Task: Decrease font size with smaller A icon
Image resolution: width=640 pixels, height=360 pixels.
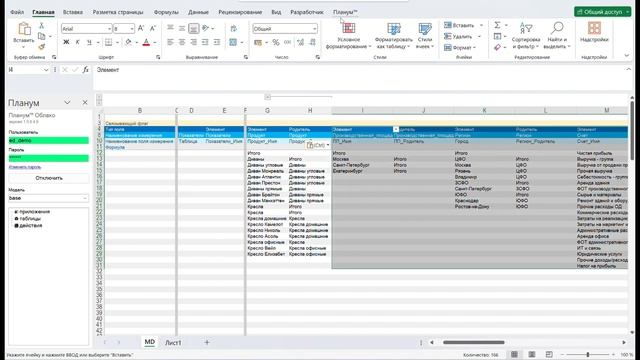Action: click(153, 28)
